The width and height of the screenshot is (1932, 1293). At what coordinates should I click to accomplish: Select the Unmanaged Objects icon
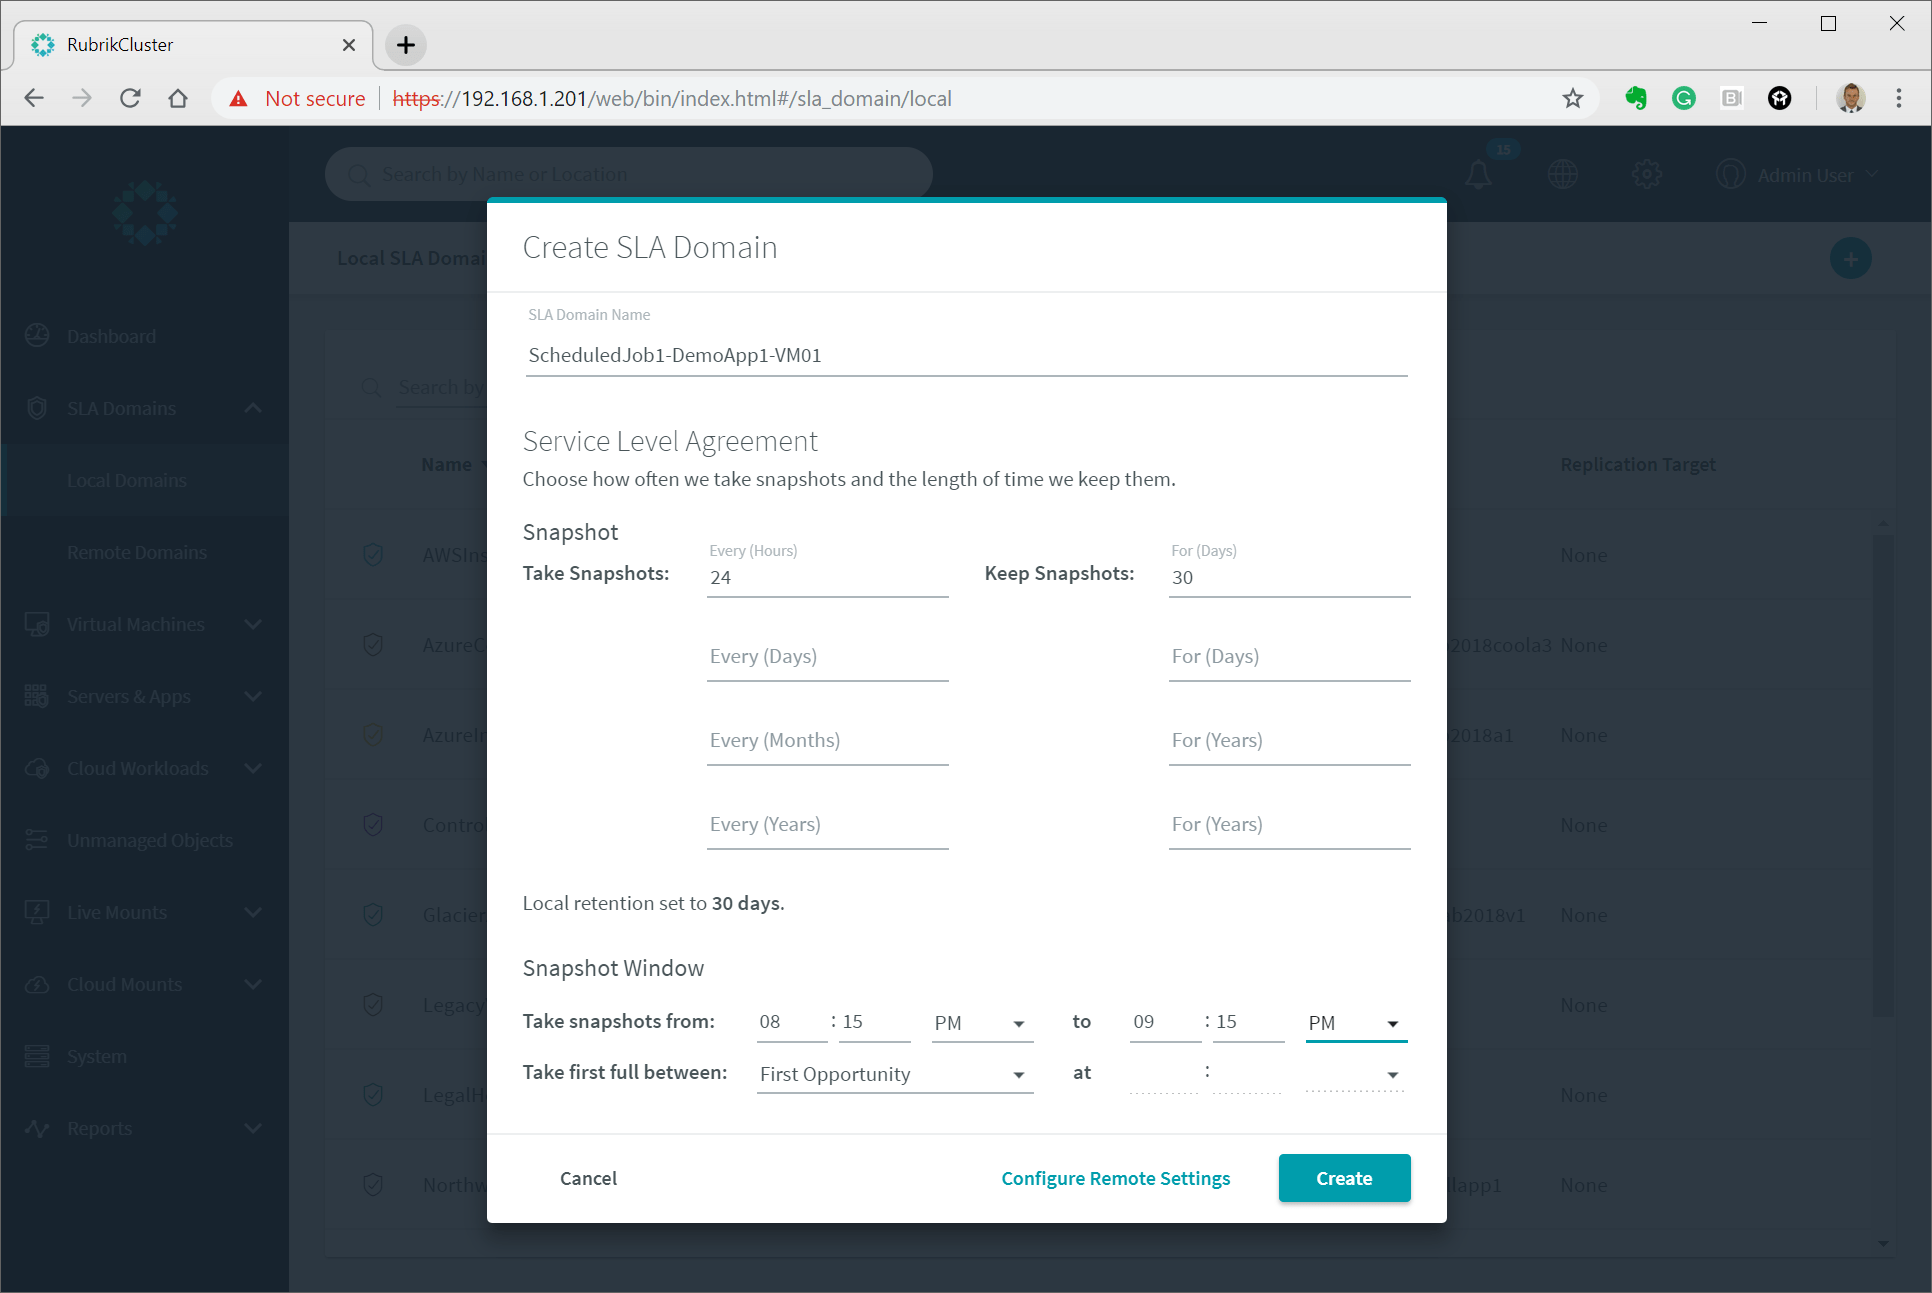(x=38, y=840)
